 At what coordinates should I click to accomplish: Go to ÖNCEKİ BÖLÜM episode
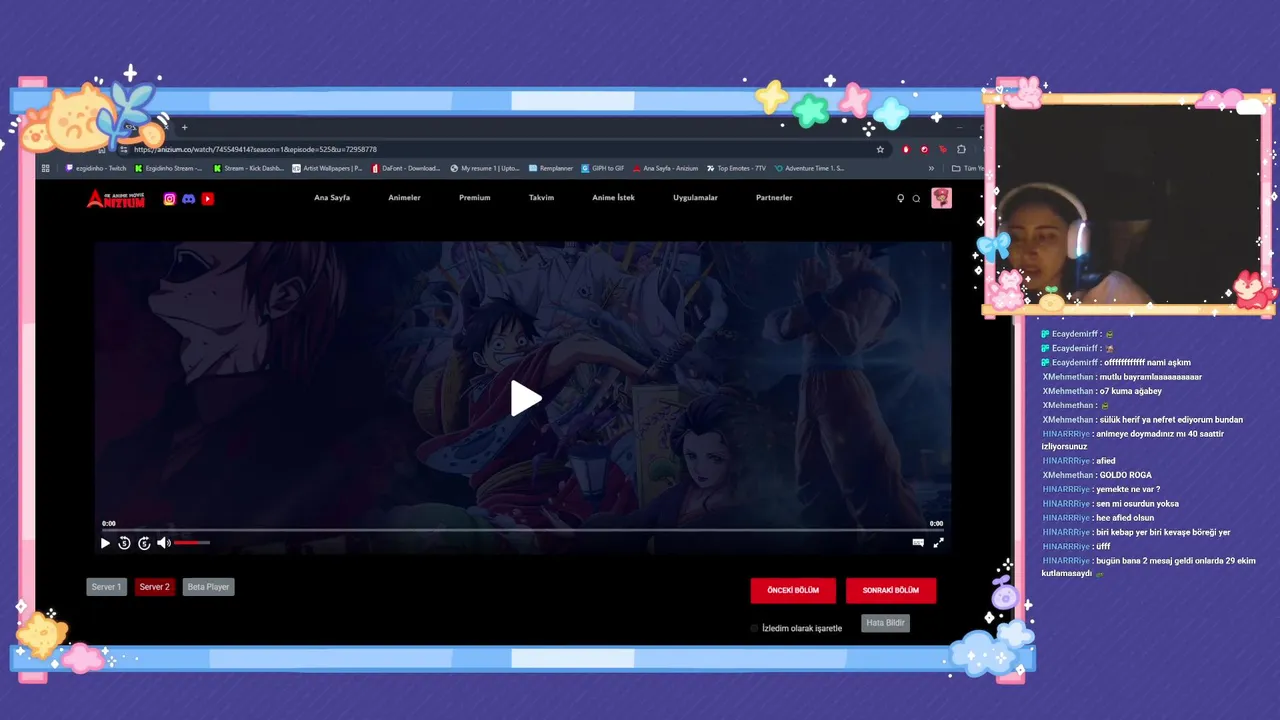pyautogui.click(x=793, y=590)
